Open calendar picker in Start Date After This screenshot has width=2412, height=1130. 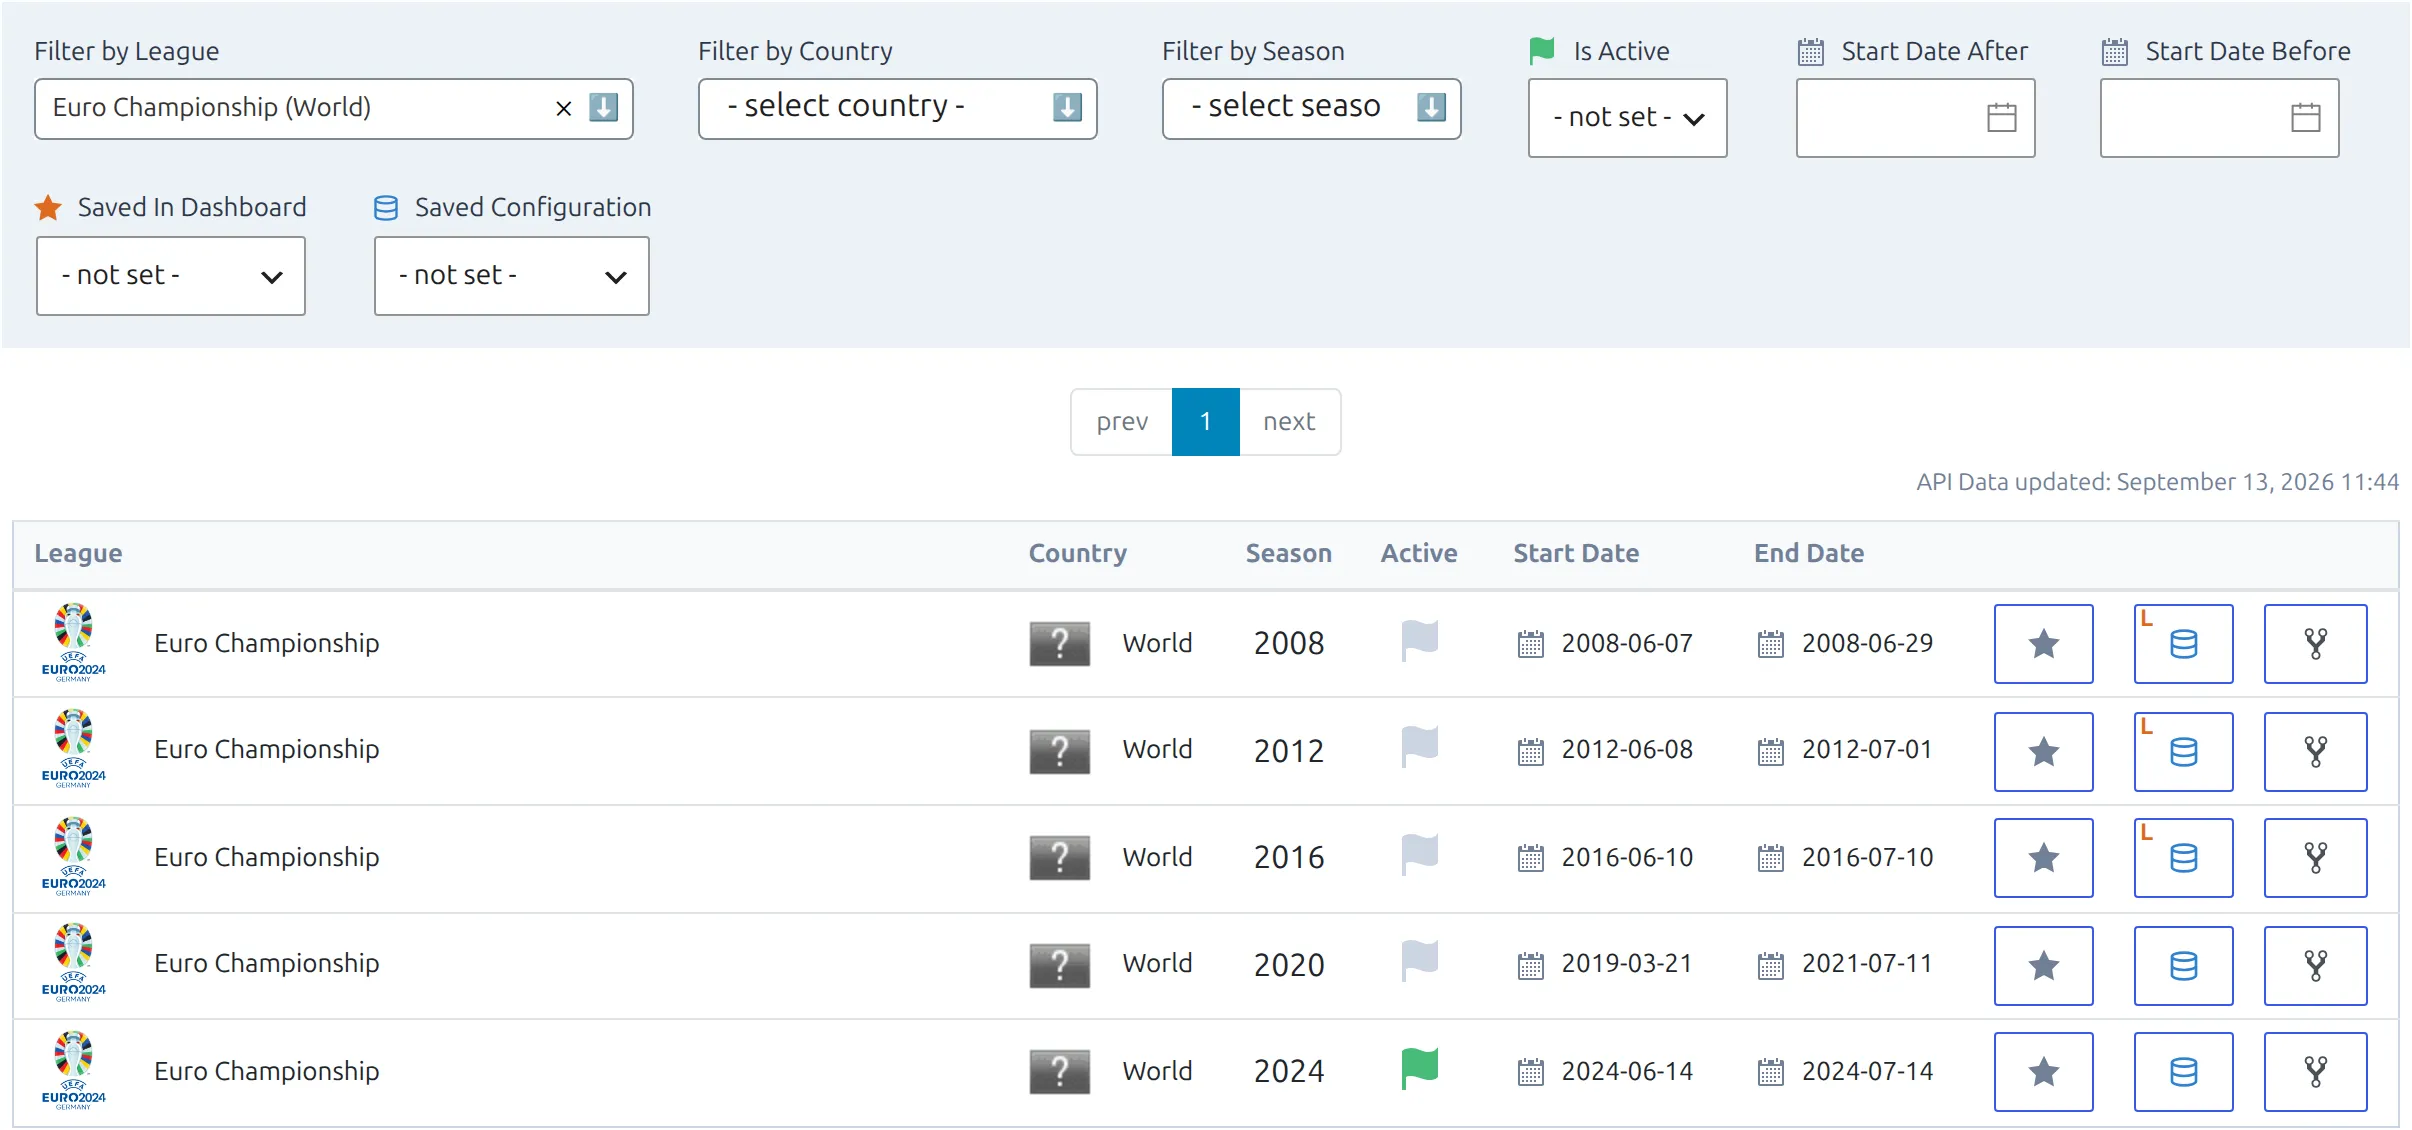tap(2001, 118)
